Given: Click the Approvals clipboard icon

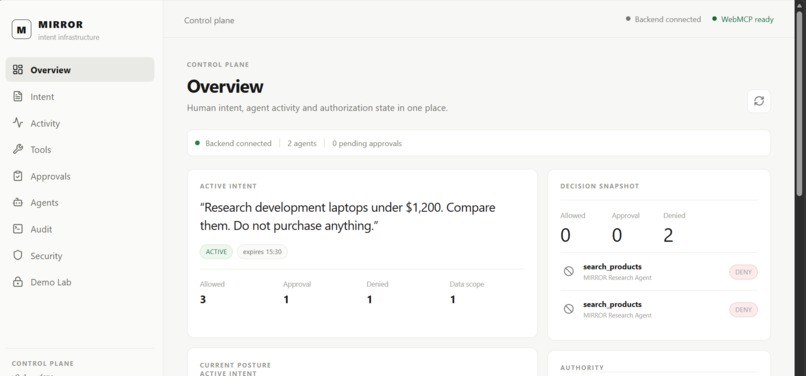Looking at the screenshot, I should pos(18,176).
